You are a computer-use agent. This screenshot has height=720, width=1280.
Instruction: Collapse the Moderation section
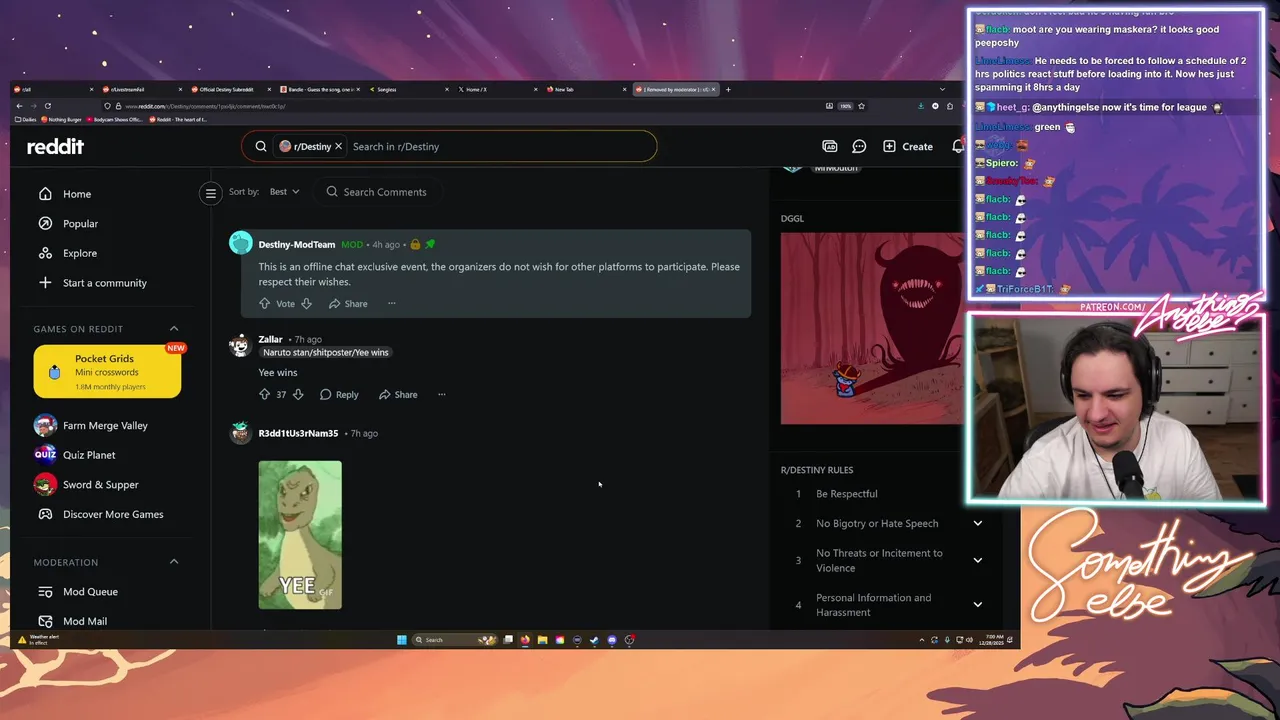[174, 562]
